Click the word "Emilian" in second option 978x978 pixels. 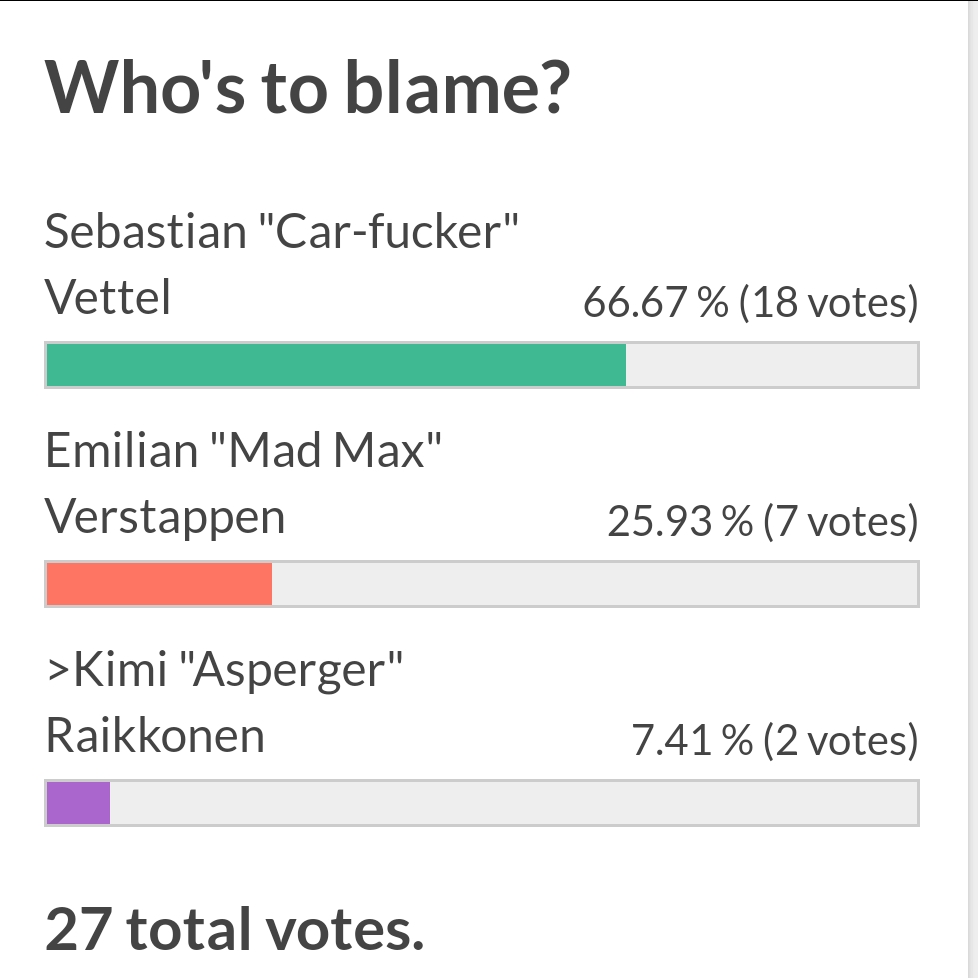click(x=122, y=451)
